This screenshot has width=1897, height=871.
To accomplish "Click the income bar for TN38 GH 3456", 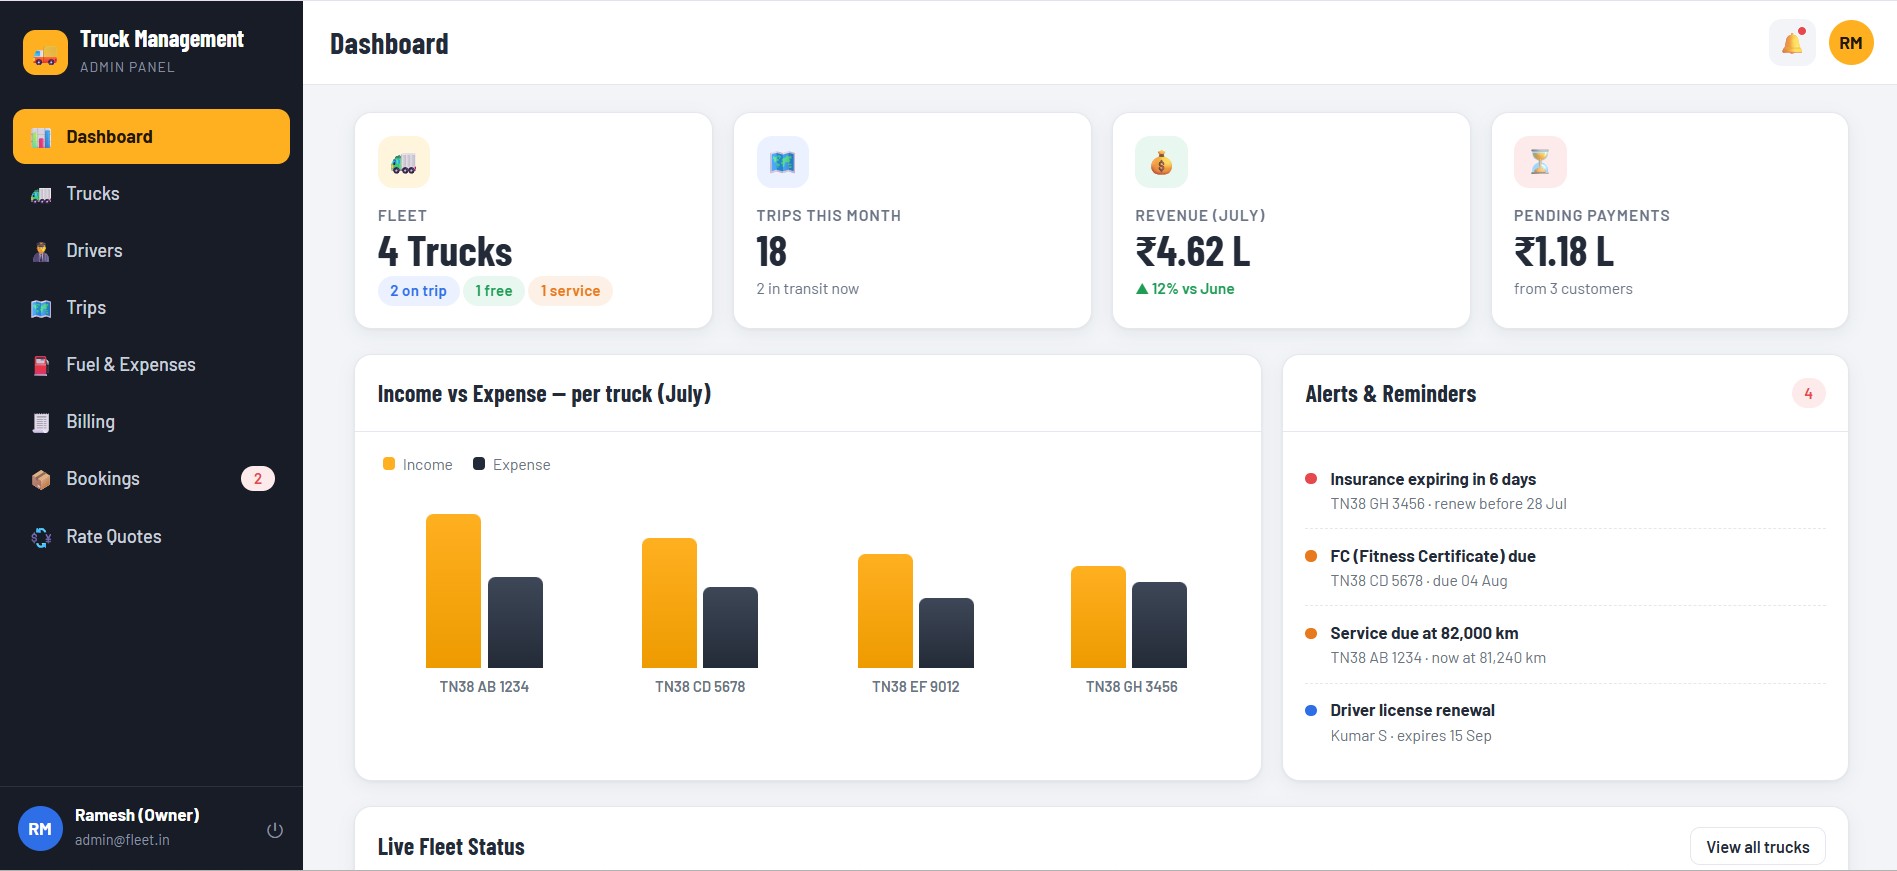I will (1098, 617).
